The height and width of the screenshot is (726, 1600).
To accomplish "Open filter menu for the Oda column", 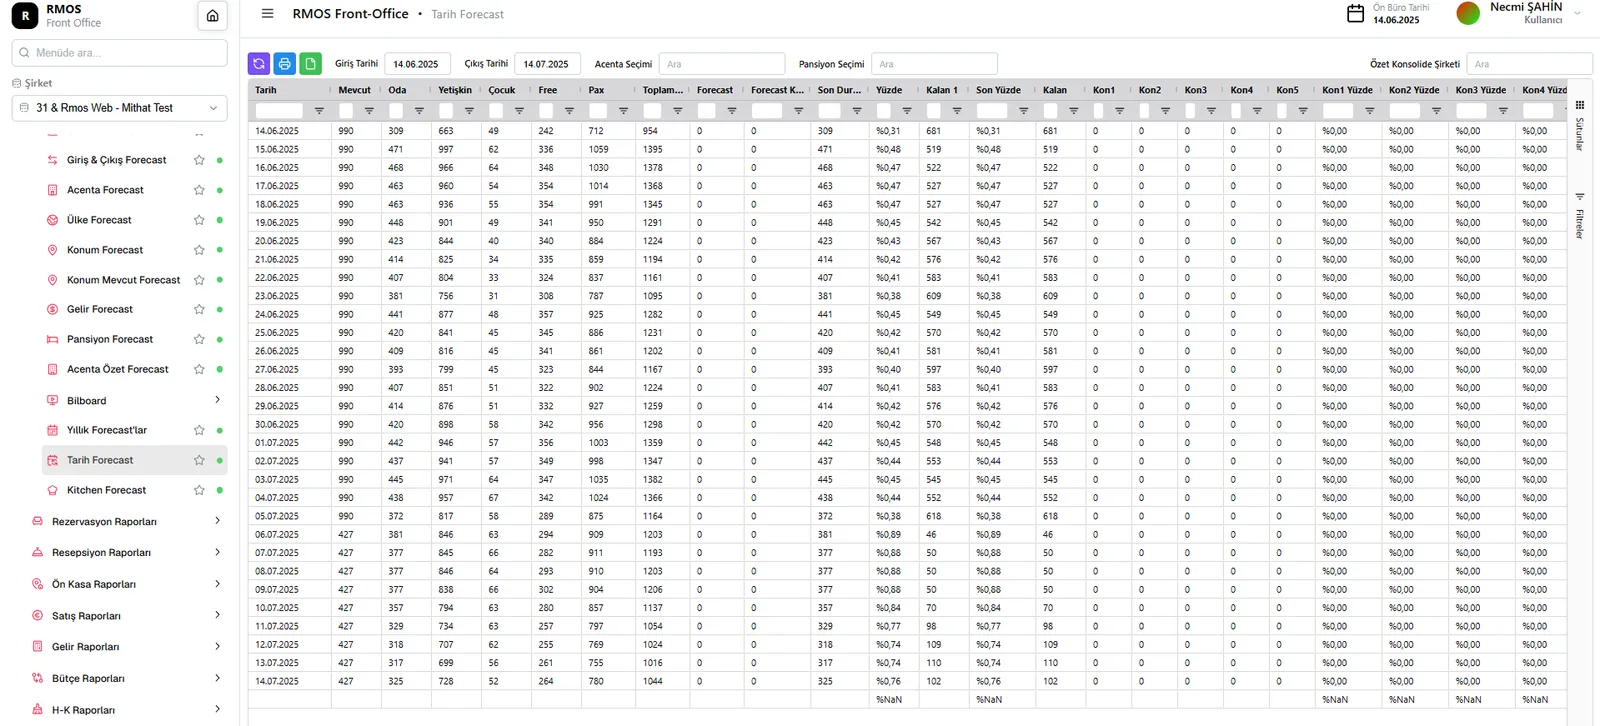I will (x=419, y=111).
